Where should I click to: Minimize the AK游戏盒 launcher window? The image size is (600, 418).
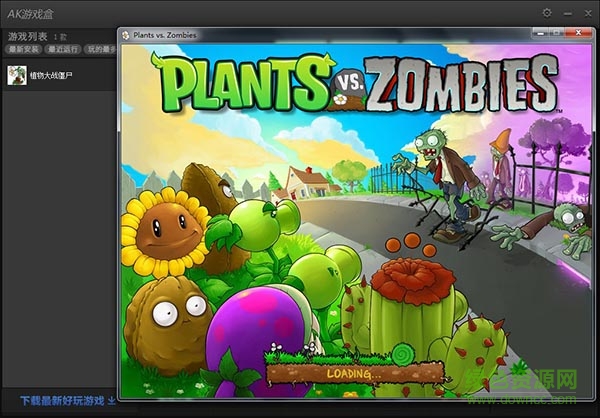tap(567, 12)
